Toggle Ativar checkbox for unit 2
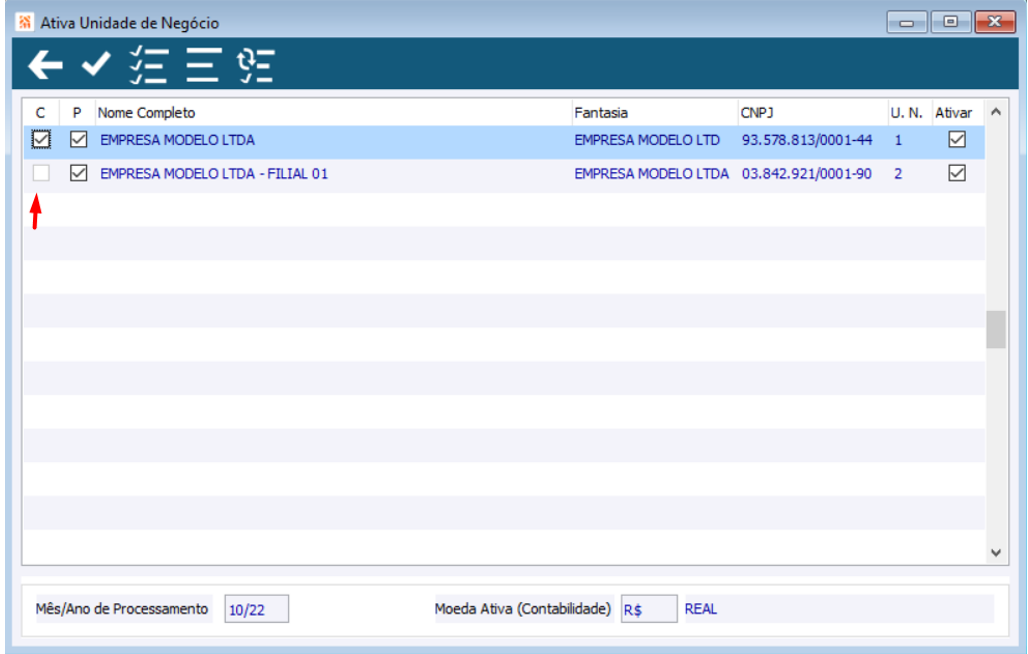1028x654 pixels. point(957,173)
